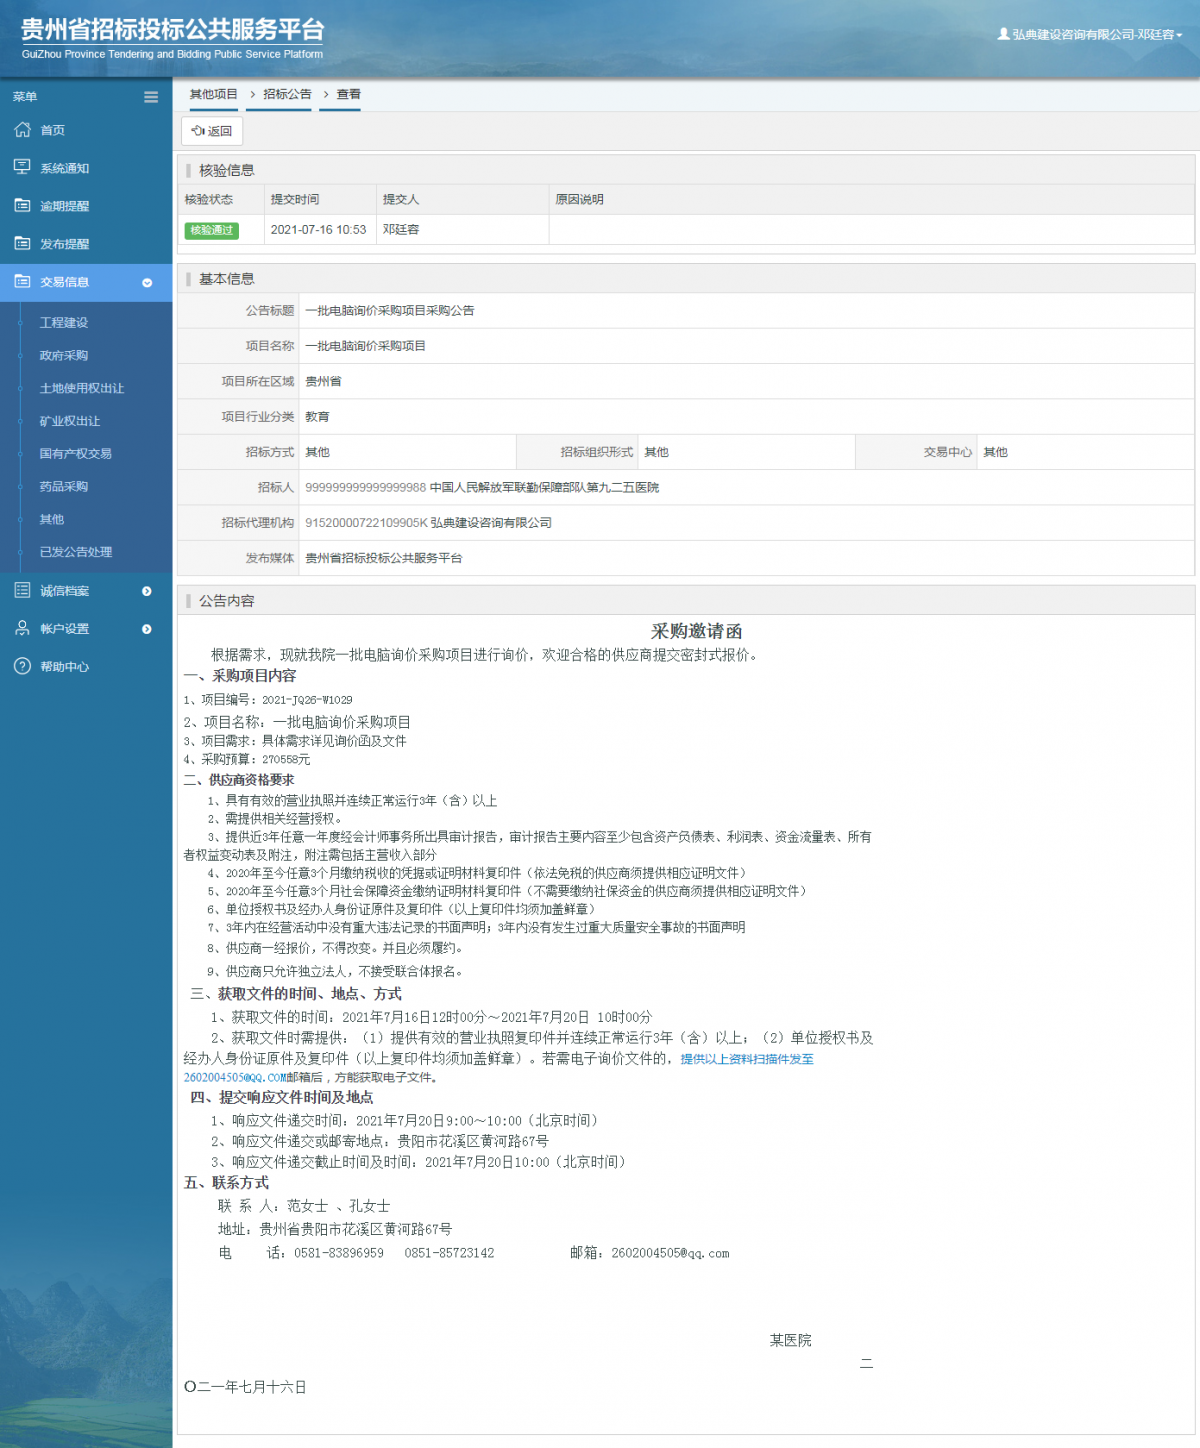Click the 诚信档案 integrity archive icon
Viewport: 1200px width, 1448px height.
22,591
